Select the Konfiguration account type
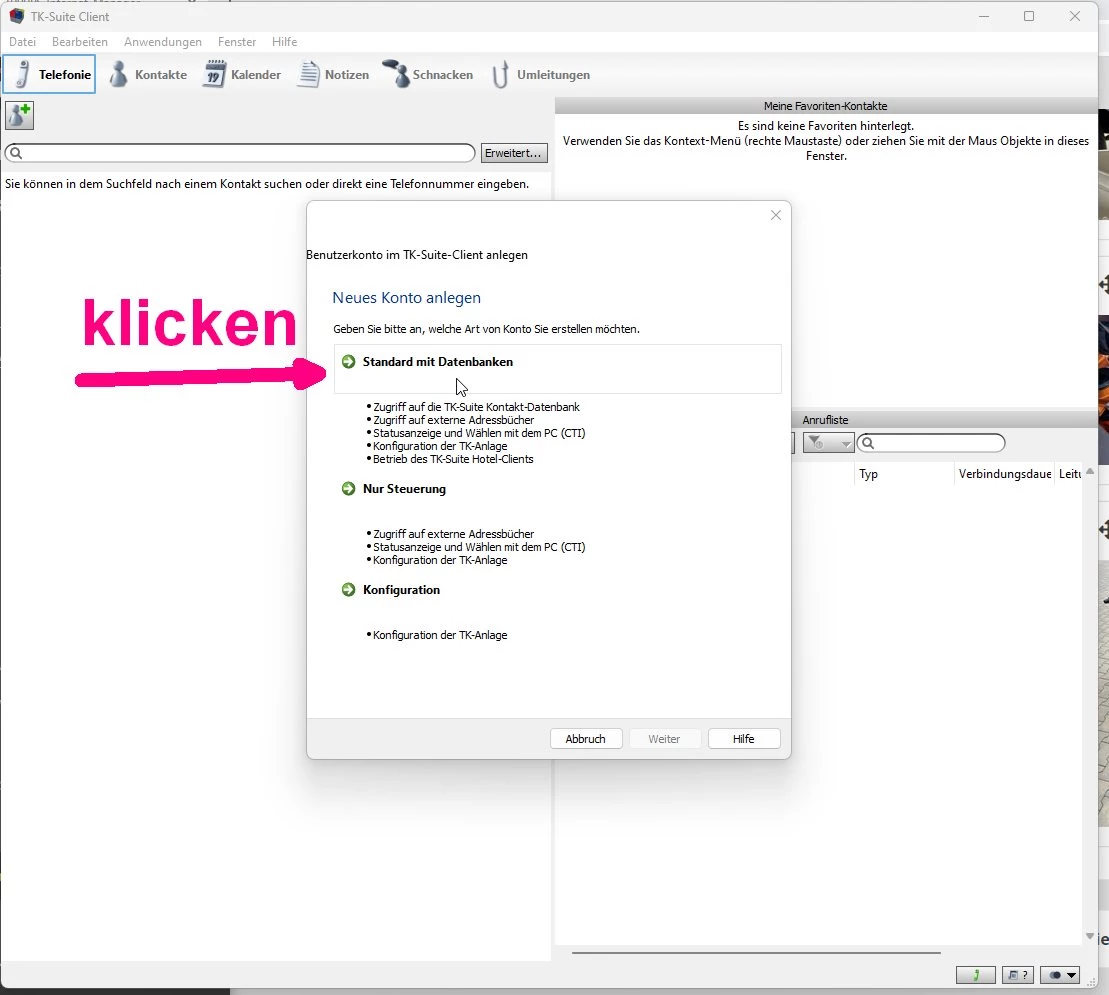The height and width of the screenshot is (995, 1109). pos(401,590)
